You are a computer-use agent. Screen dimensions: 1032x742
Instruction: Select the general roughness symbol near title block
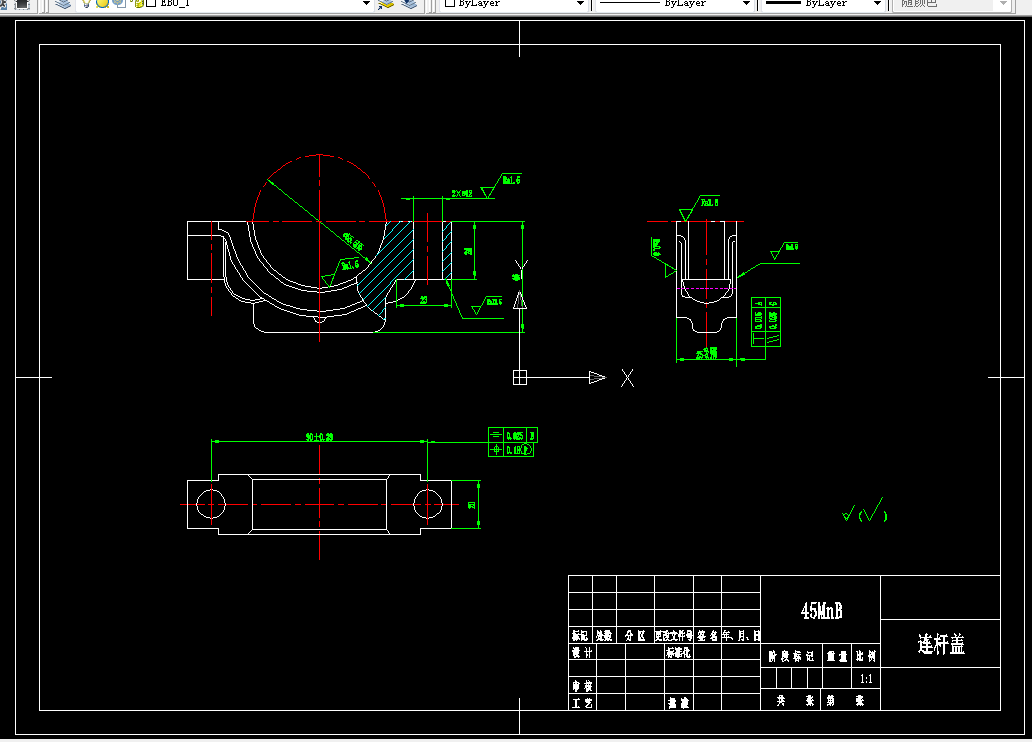[x=865, y=510]
